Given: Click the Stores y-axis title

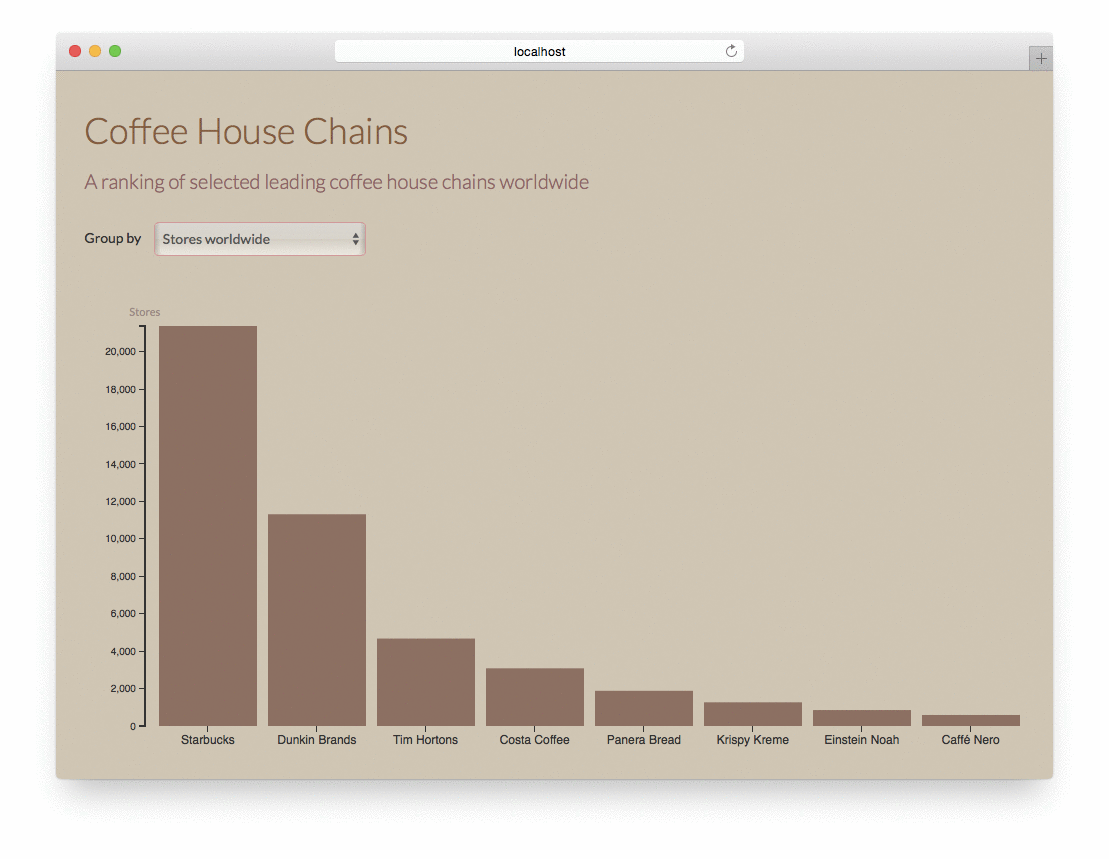Looking at the screenshot, I should tap(144, 312).
